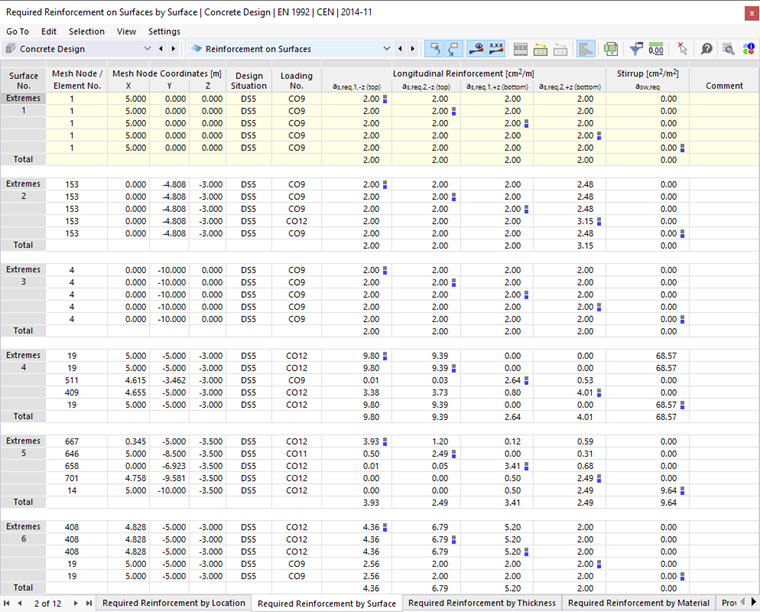Open the Selection menu
This screenshot has height=612, width=760.
pos(86,31)
